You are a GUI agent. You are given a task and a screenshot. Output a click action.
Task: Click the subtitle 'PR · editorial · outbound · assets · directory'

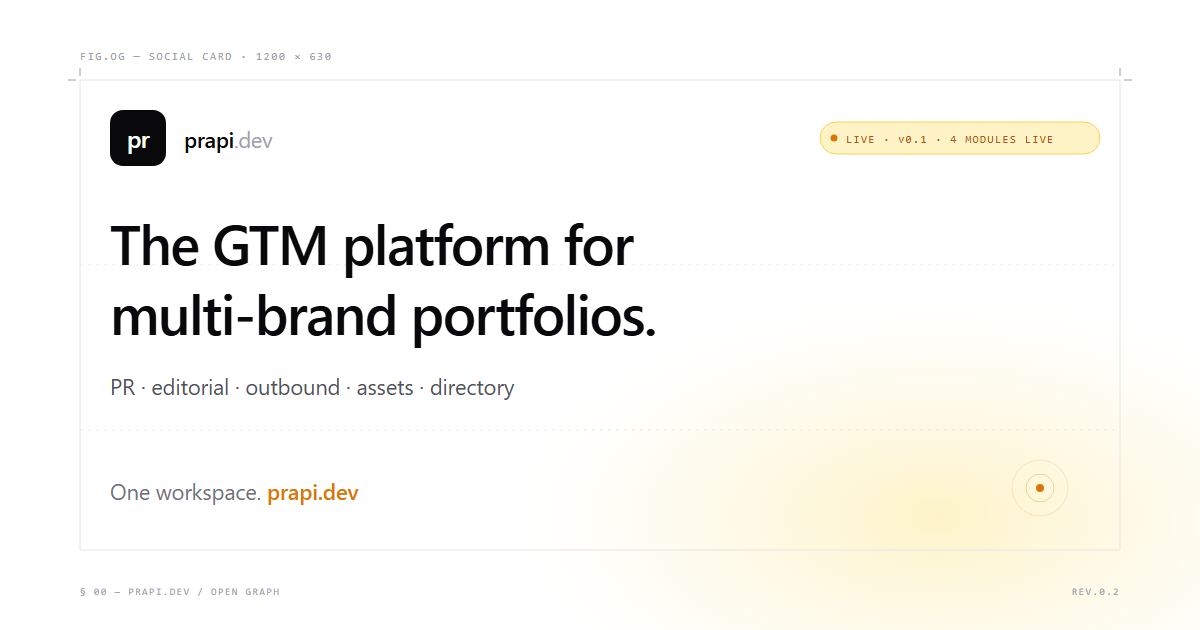pyautogui.click(x=312, y=388)
